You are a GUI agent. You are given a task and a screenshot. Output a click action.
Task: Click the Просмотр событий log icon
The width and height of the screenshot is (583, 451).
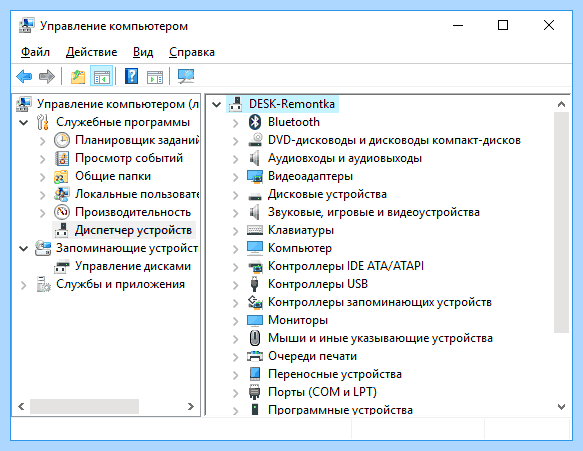(x=62, y=158)
